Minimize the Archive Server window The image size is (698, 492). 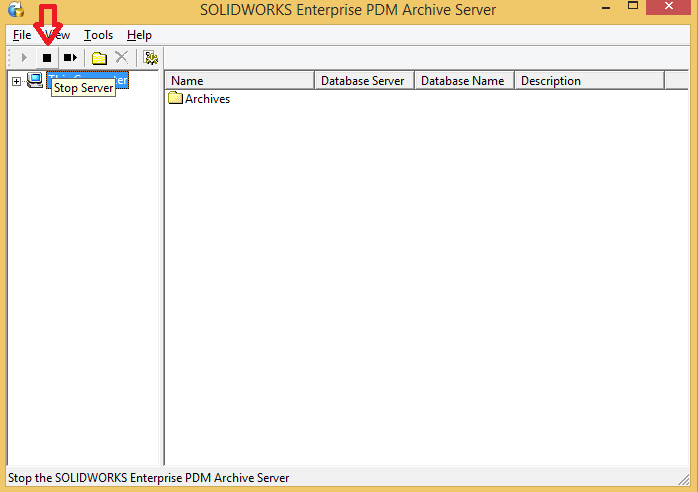click(x=605, y=8)
